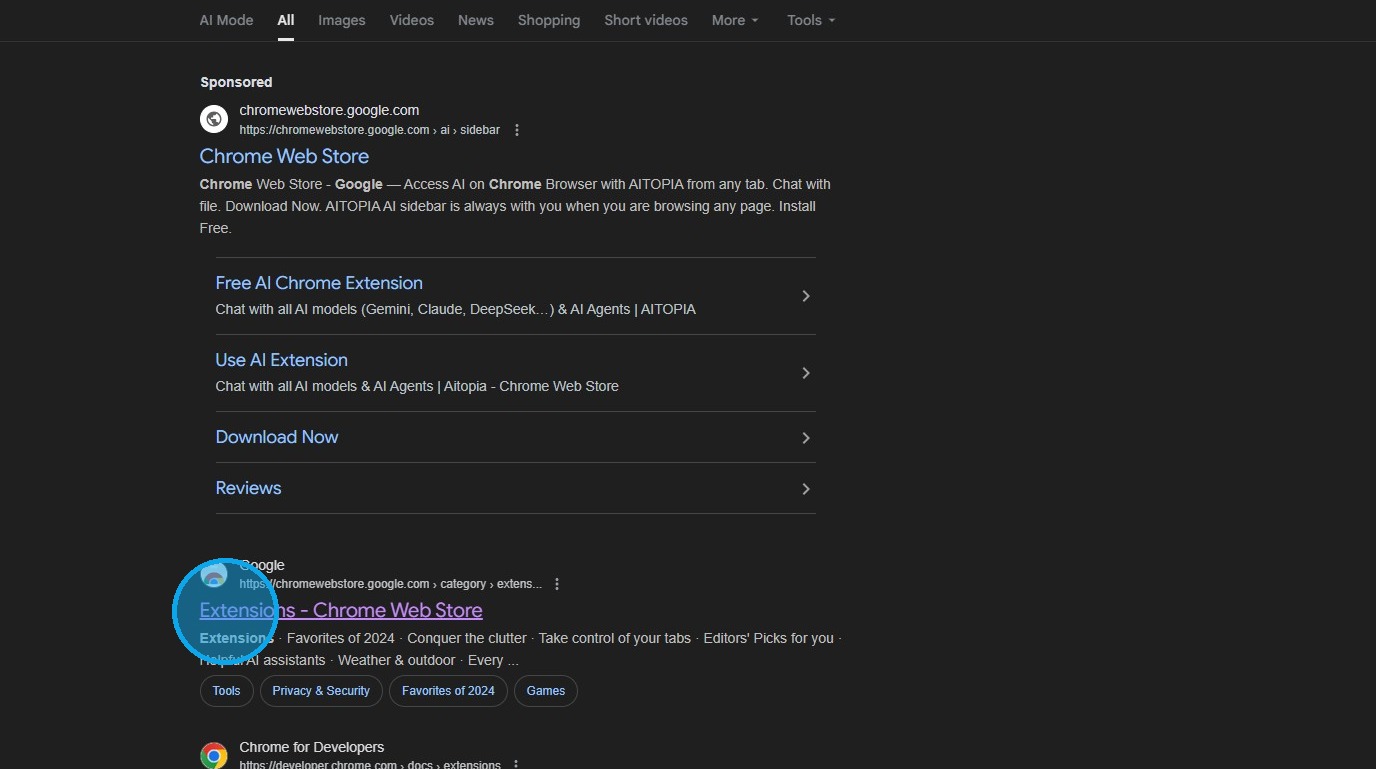Click the 'Chrome for Developers' site name
Viewport: 1376px width, 769px height.
pos(312,747)
